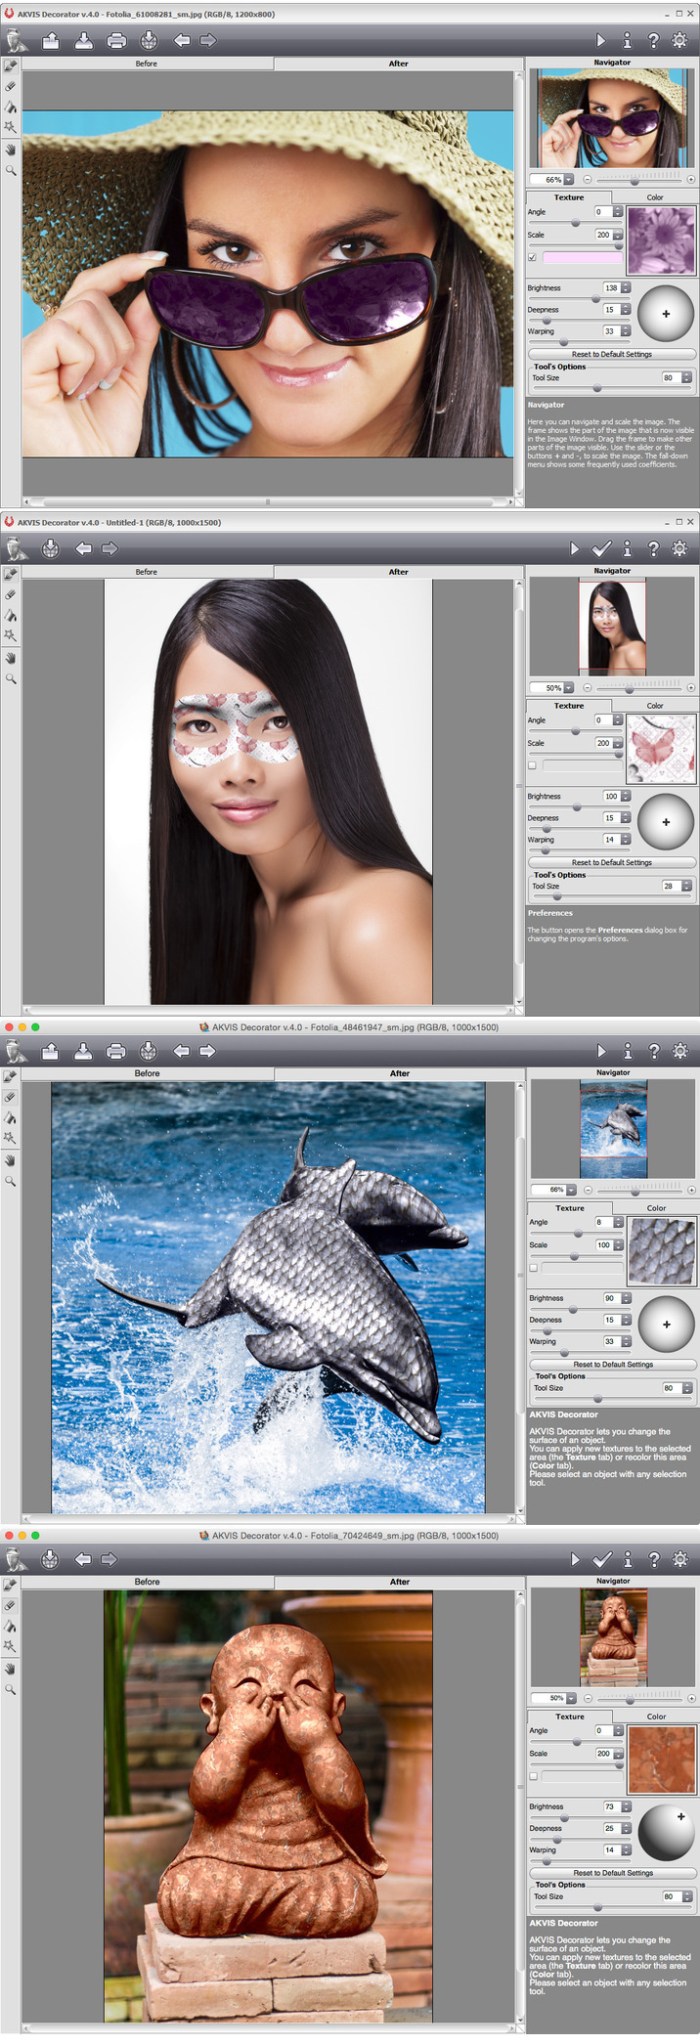Select the Eraser tool in the butterfly mask window
This screenshot has height=2044, width=700.
pos(11,594)
